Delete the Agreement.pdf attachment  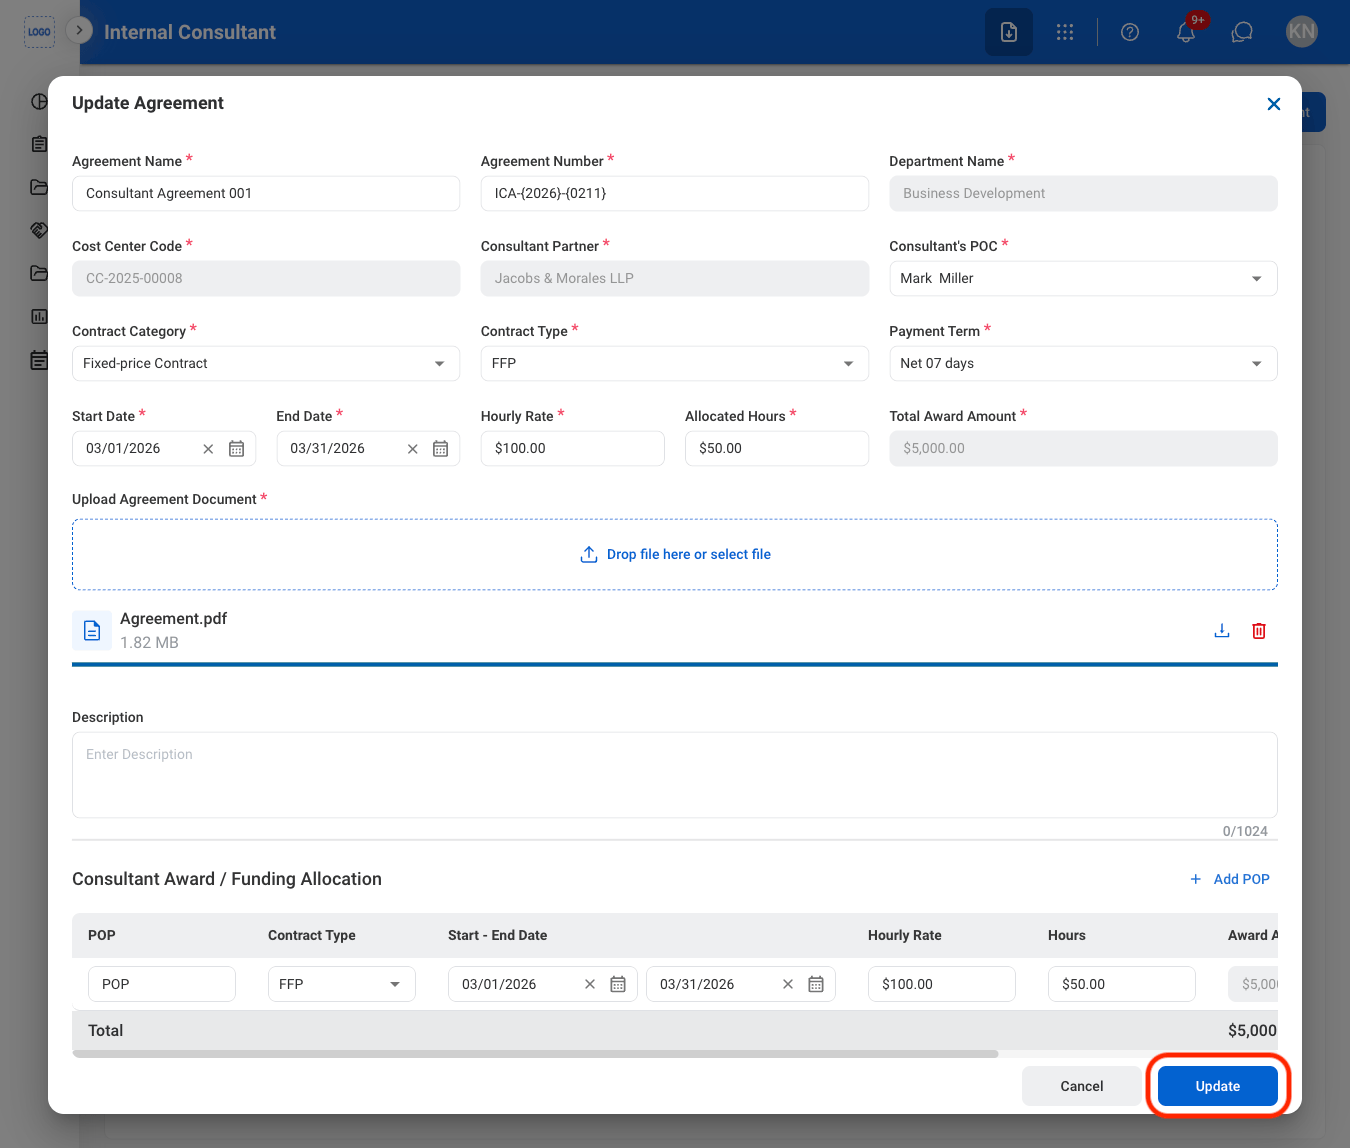(x=1259, y=631)
